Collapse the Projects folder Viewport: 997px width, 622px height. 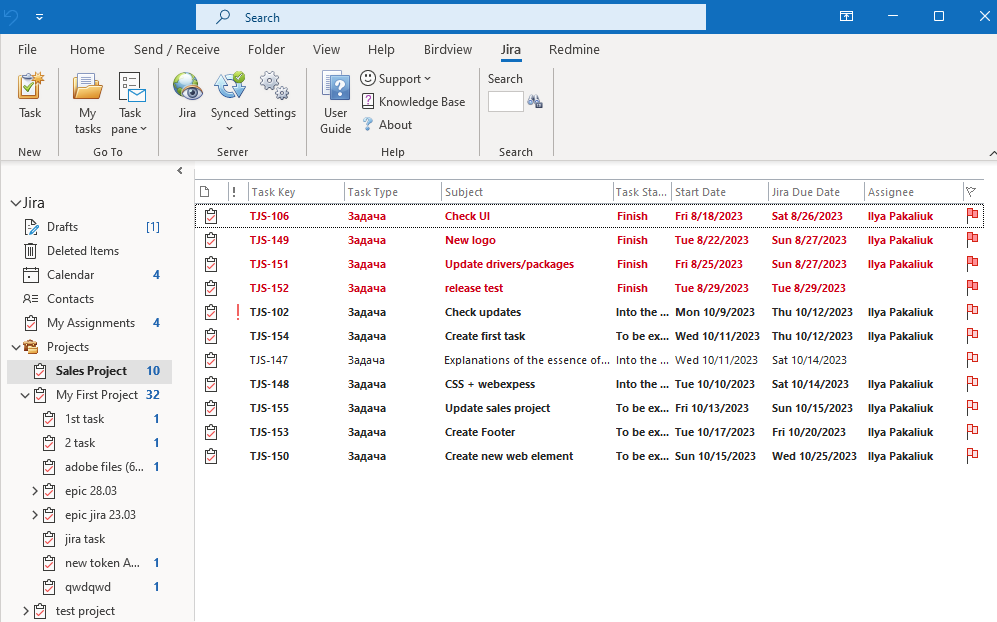pos(16,347)
